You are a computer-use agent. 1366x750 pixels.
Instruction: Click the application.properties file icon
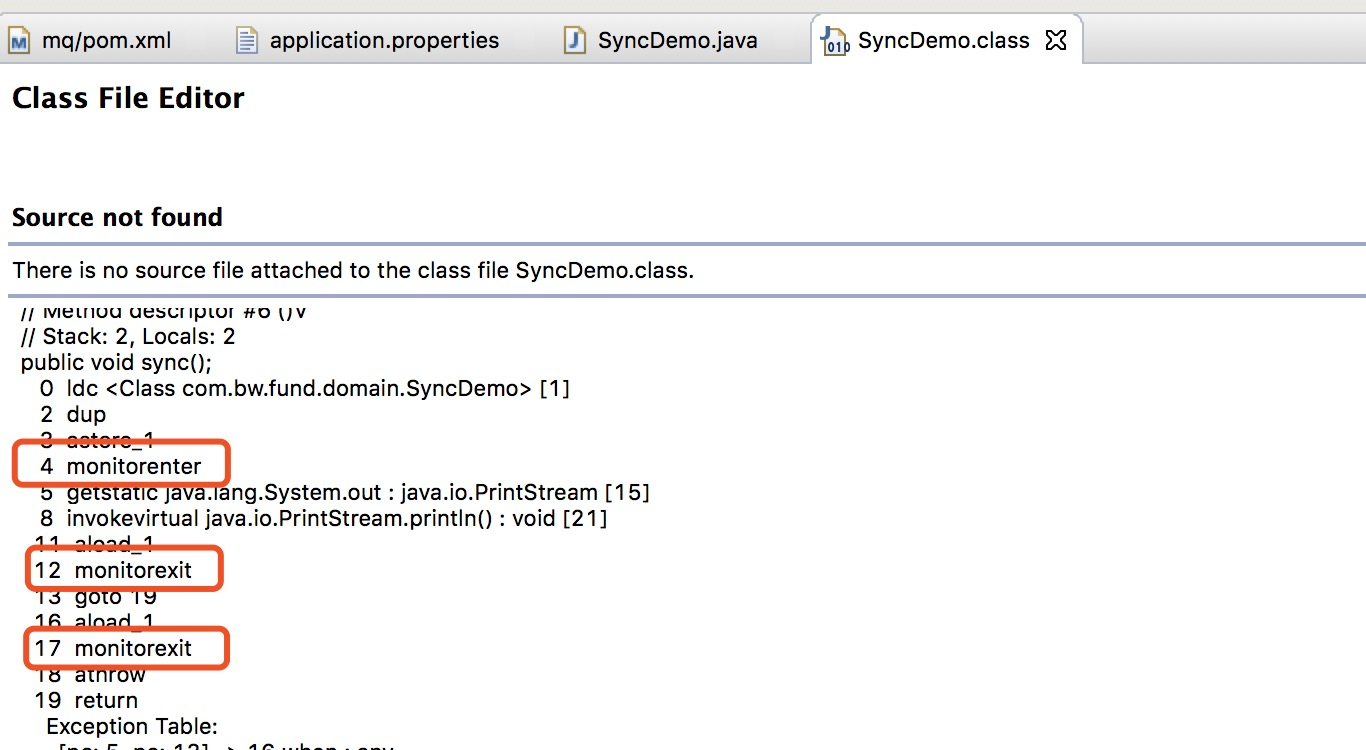(246, 40)
